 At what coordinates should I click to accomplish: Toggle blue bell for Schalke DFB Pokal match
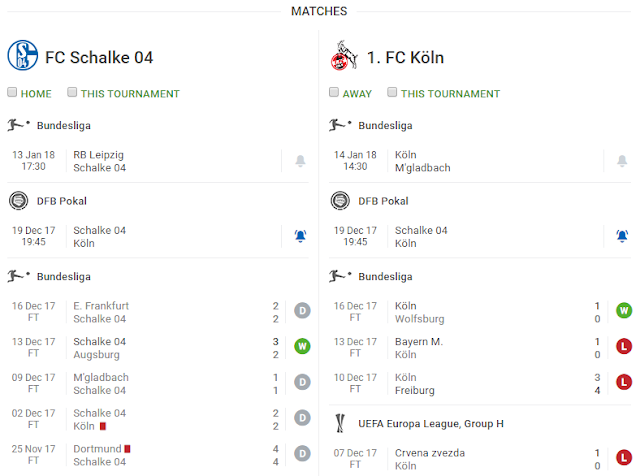point(301,236)
